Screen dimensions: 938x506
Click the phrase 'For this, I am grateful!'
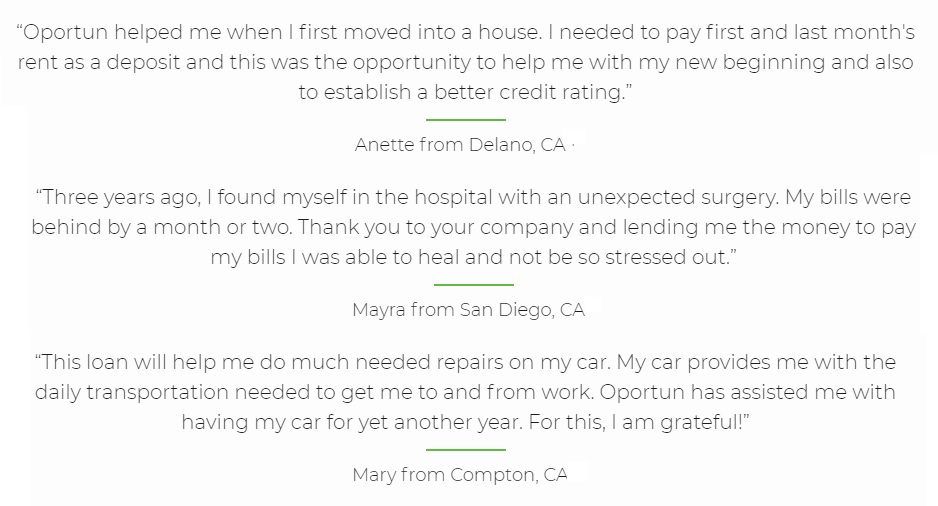click(x=635, y=422)
